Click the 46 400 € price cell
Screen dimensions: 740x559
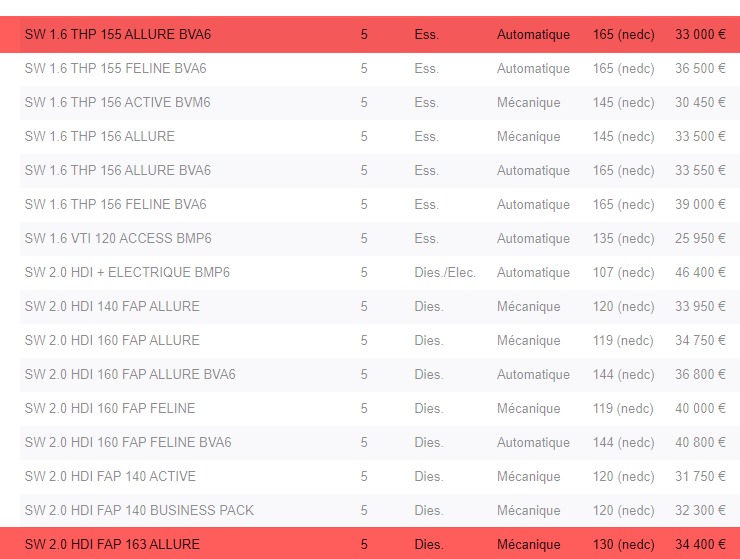point(700,273)
